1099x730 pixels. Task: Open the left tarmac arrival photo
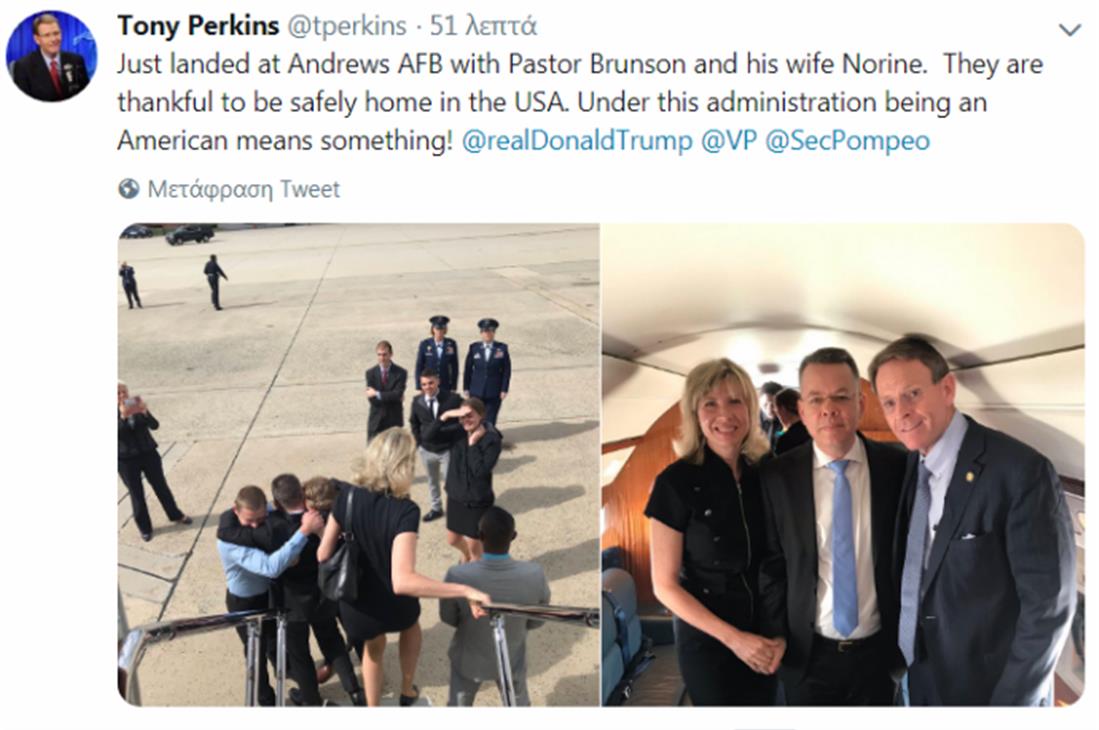(x=358, y=463)
